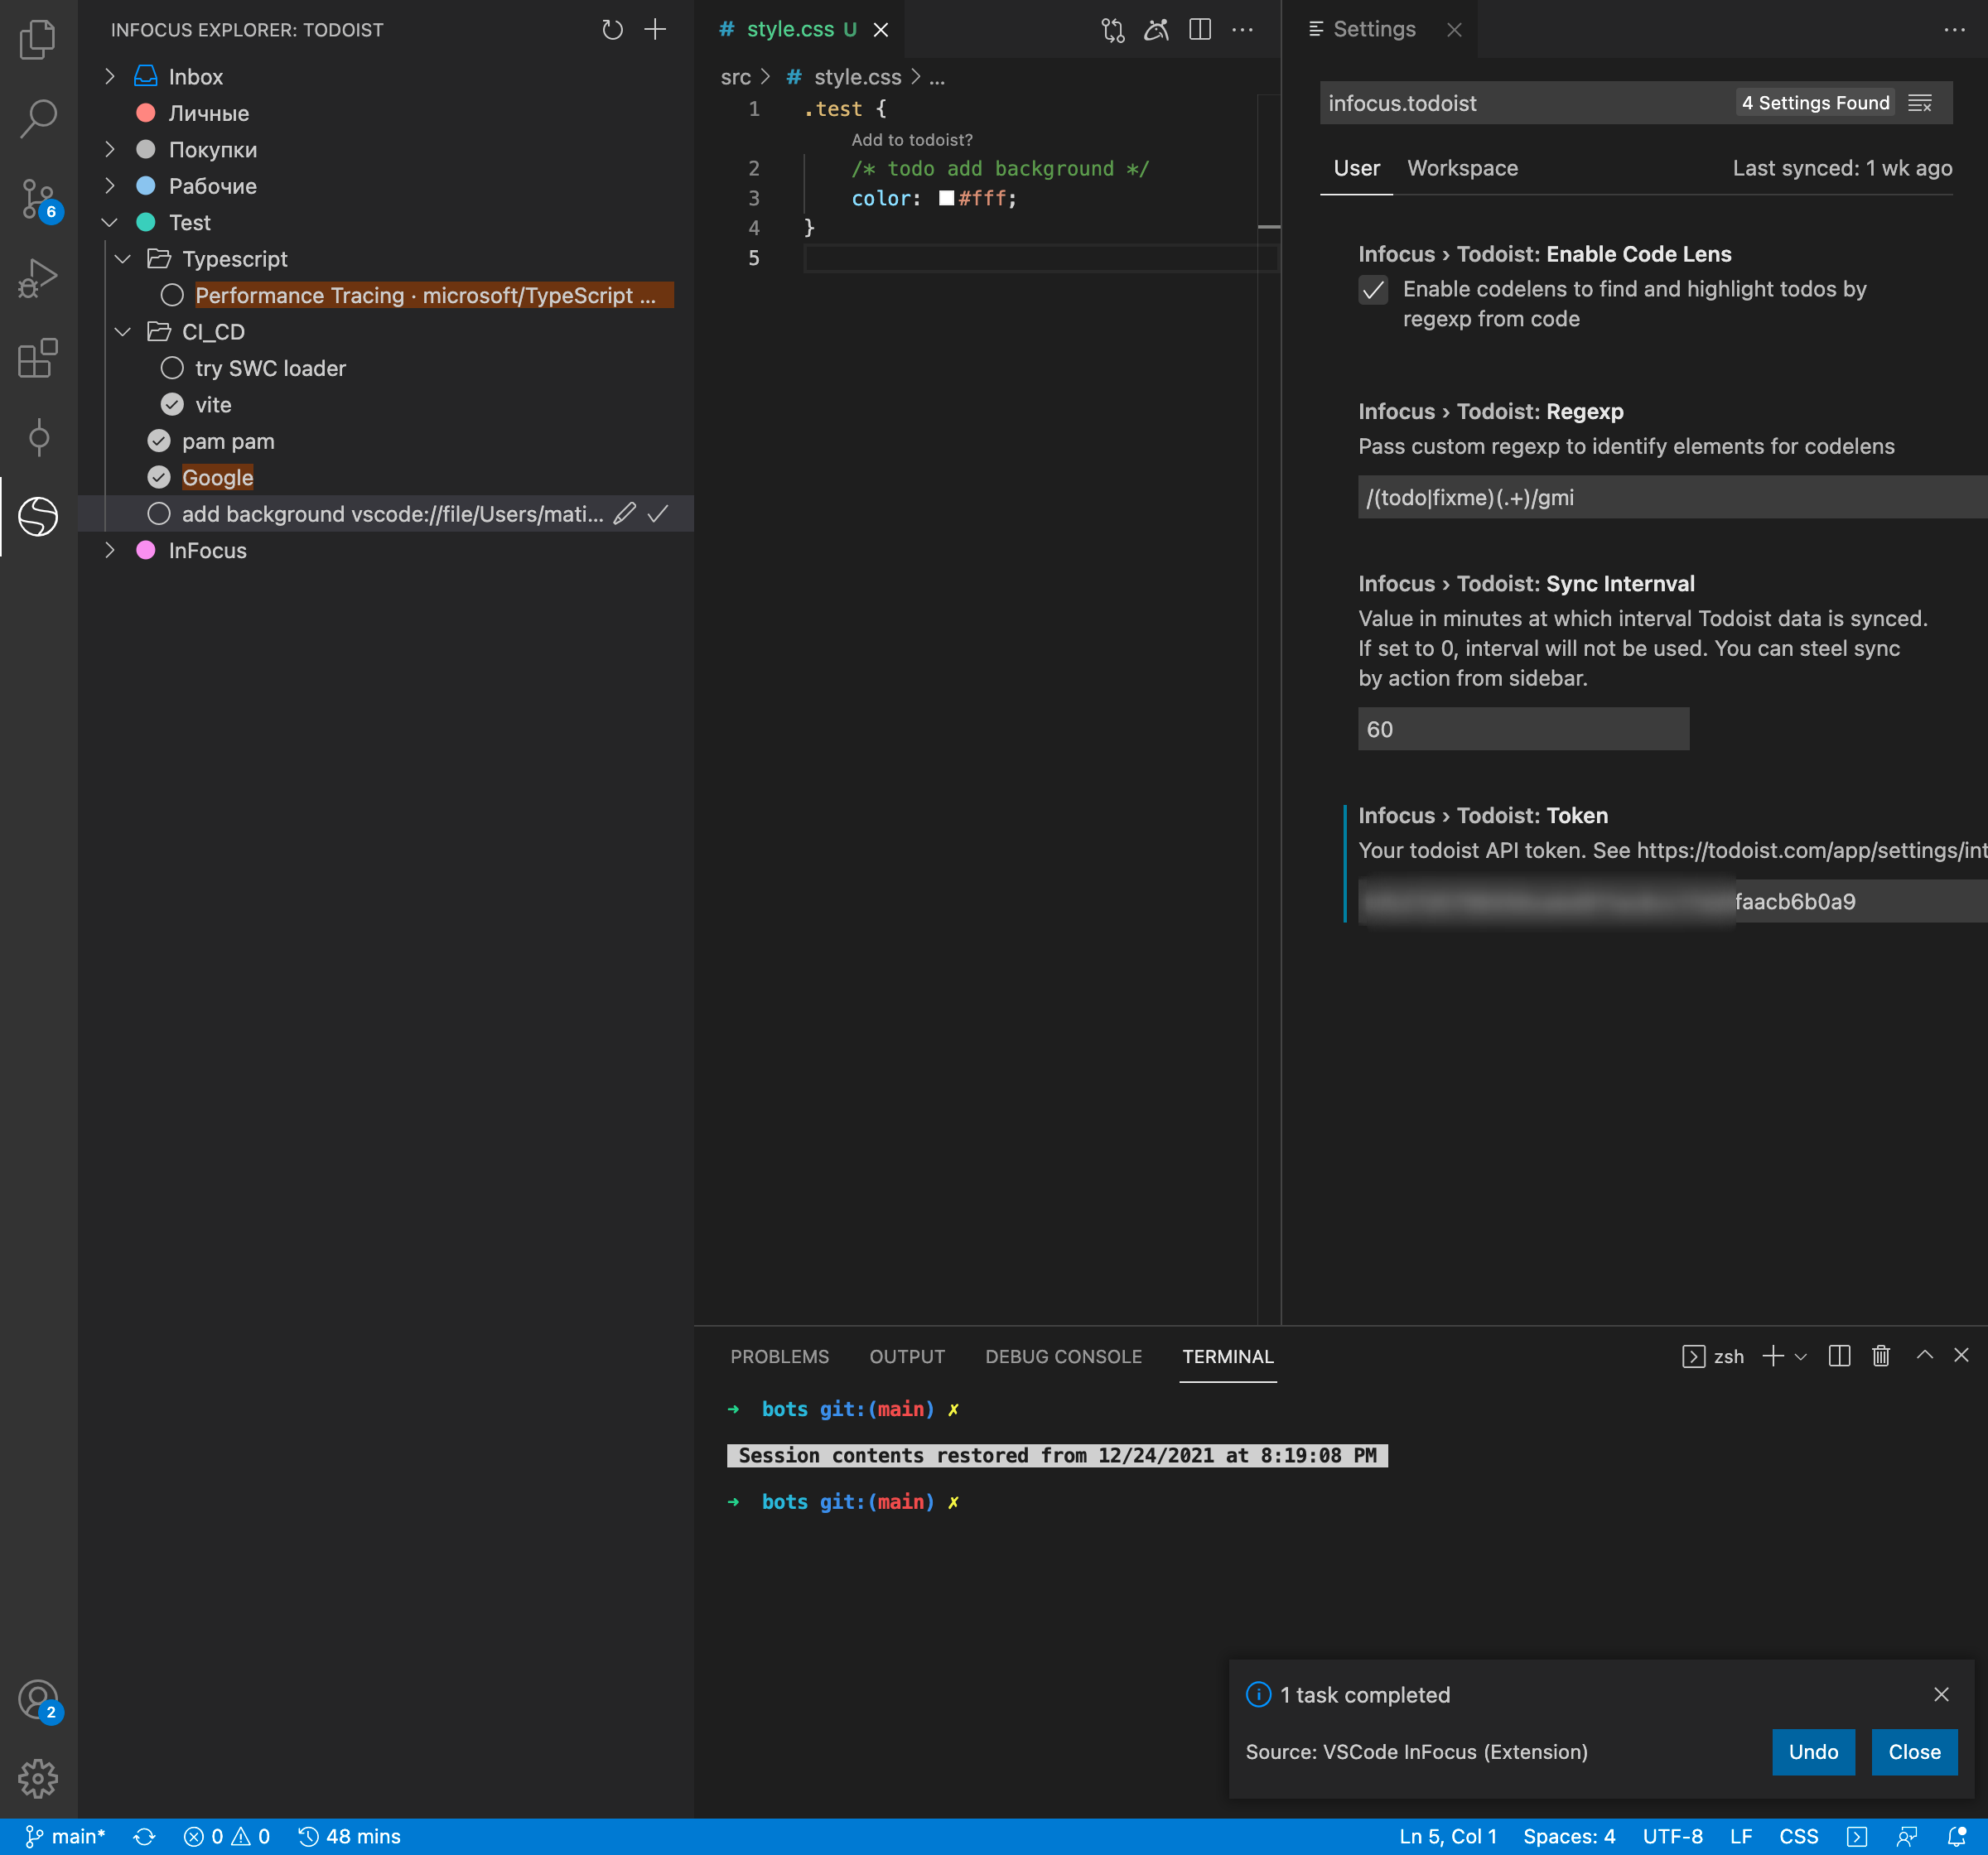The width and height of the screenshot is (1988, 1855).
Task: Switch to the OUTPUT panel tab
Action: pyautogui.click(x=906, y=1357)
